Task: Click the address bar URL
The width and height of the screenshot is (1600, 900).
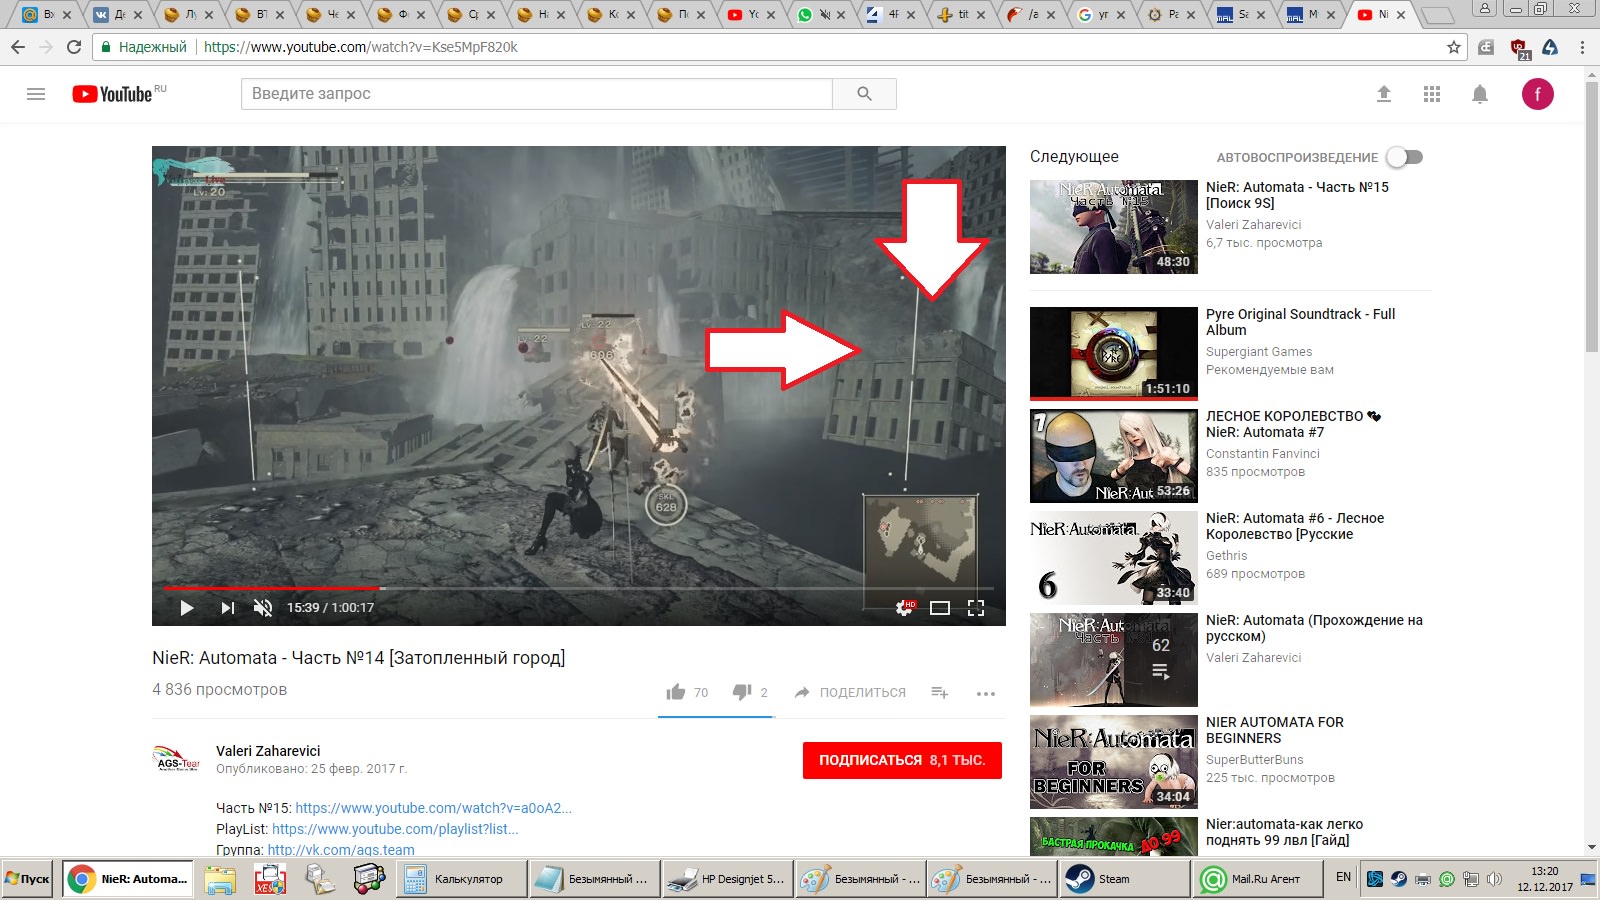Action: pos(361,47)
